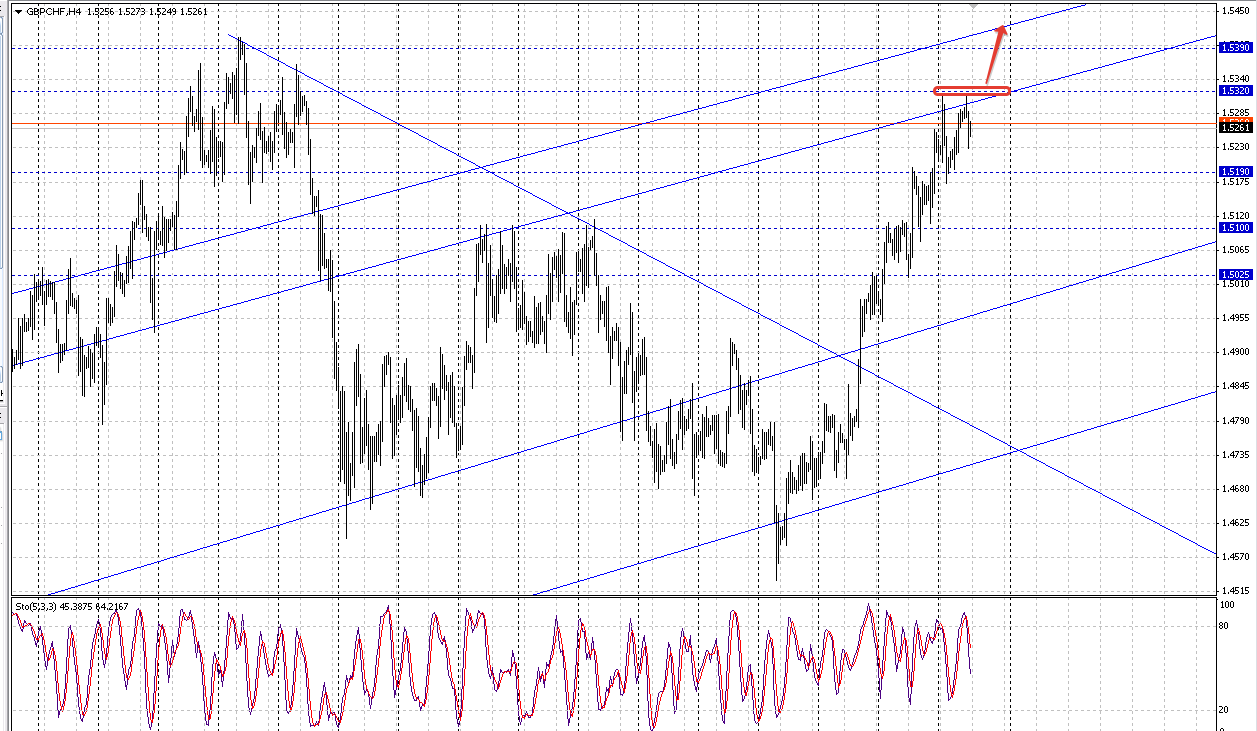The width and height of the screenshot is (1257, 731).
Task: Click the black current price label 1.5261
Action: point(1236,127)
